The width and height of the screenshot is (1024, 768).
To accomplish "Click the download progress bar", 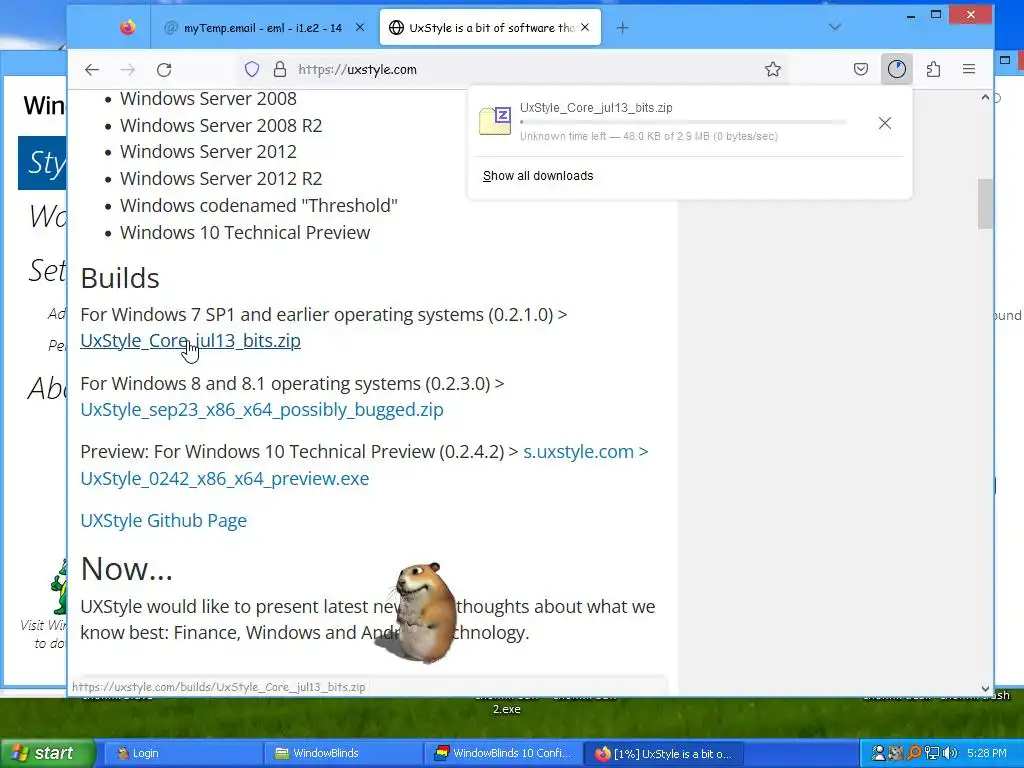I will pos(683,122).
